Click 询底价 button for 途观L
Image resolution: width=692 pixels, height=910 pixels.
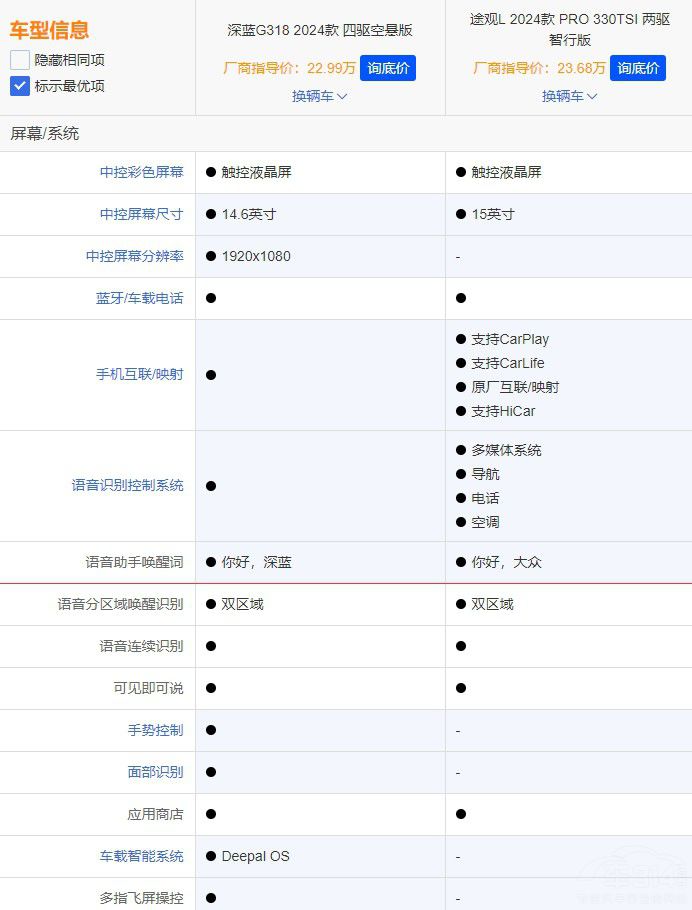click(x=638, y=68)
